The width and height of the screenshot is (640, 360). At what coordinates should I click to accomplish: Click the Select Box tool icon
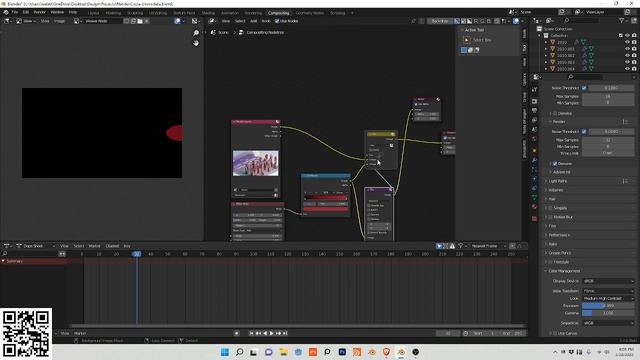(x=467, y=40)
